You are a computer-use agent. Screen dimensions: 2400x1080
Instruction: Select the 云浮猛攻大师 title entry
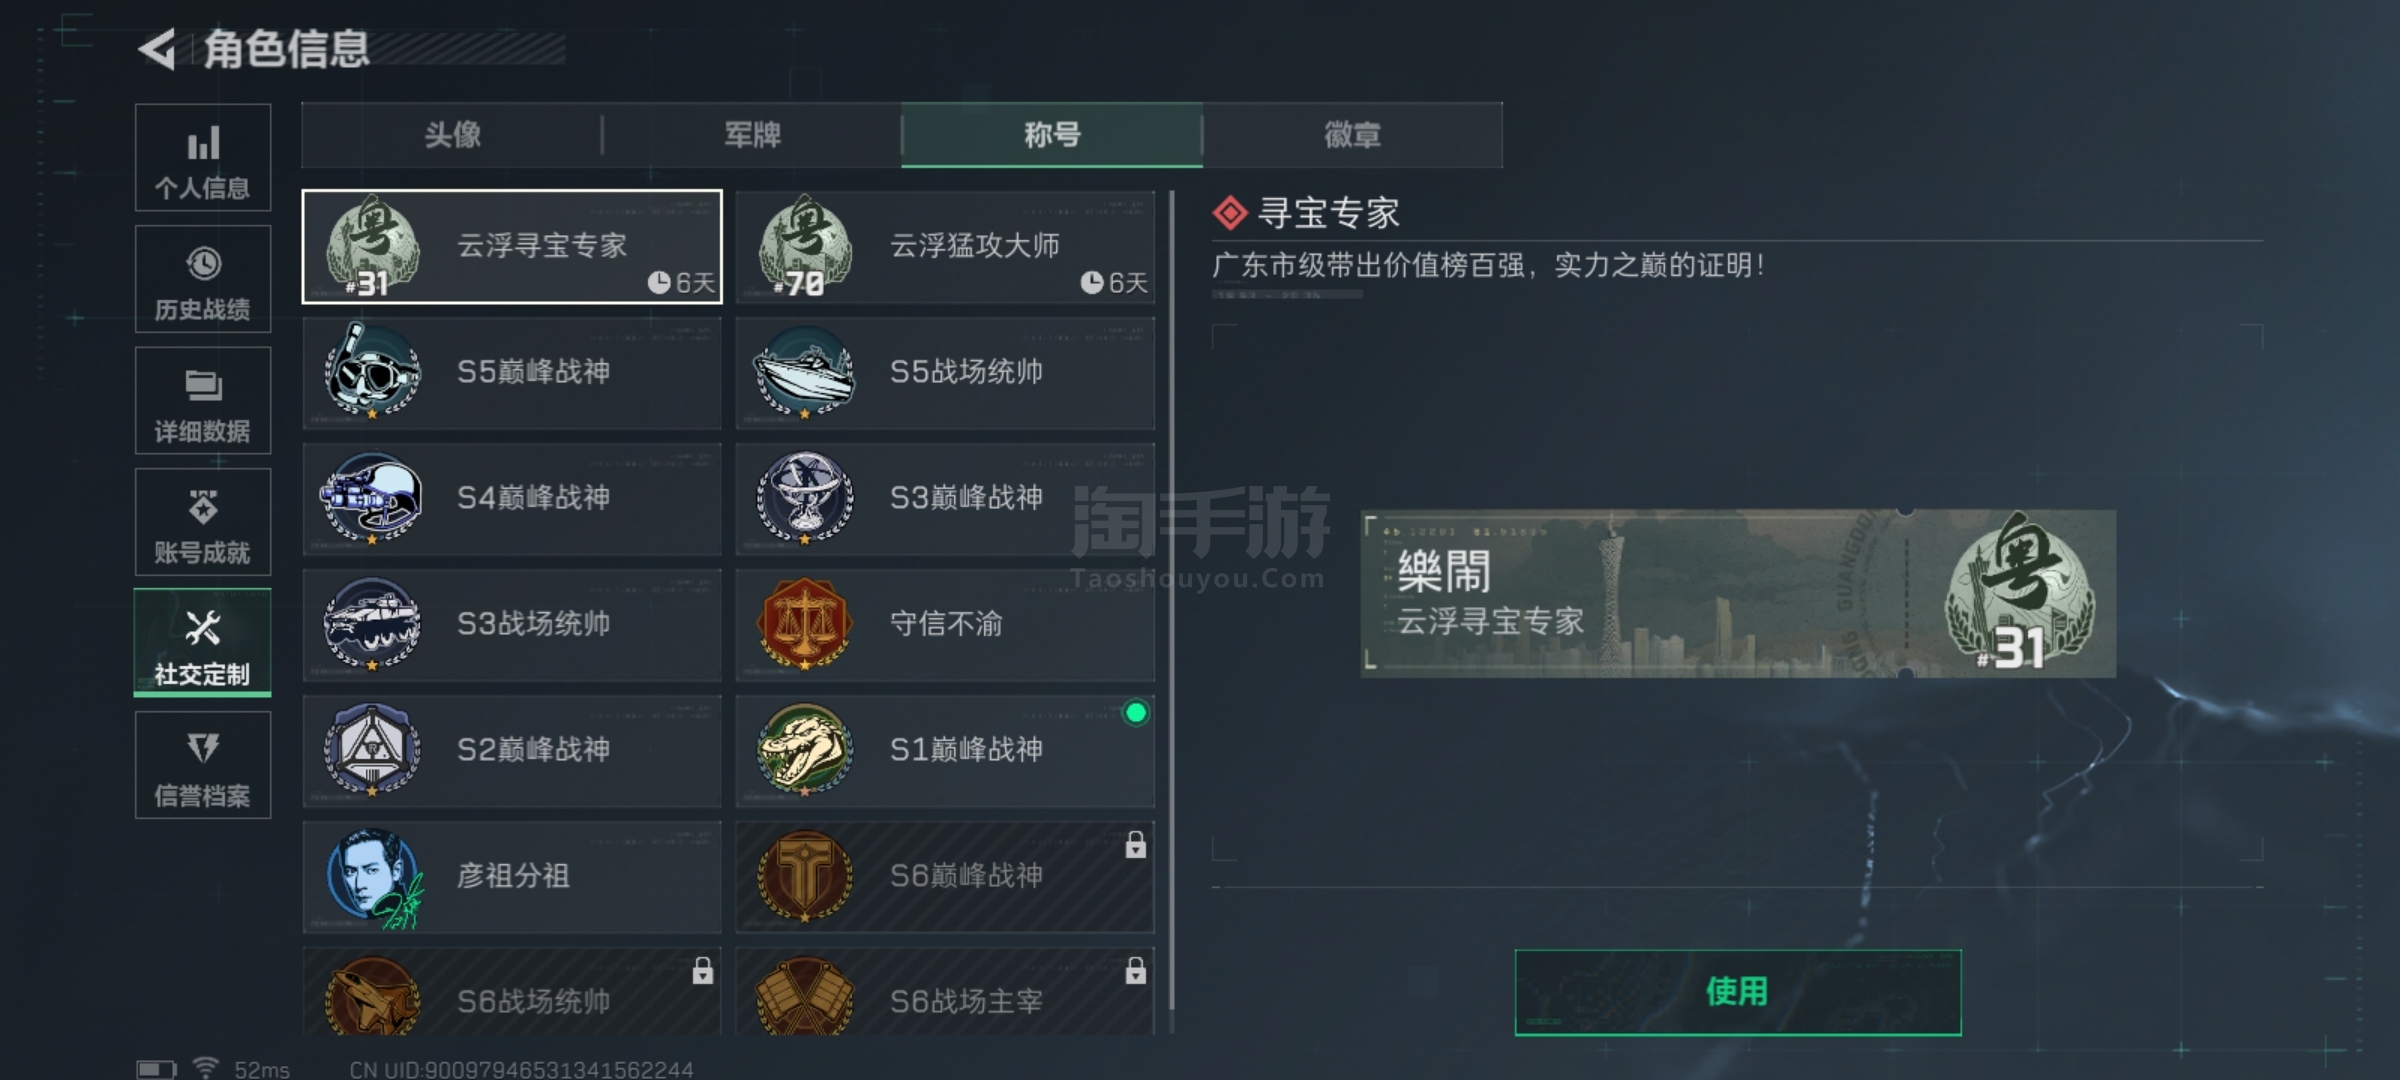tap(945, 247)
